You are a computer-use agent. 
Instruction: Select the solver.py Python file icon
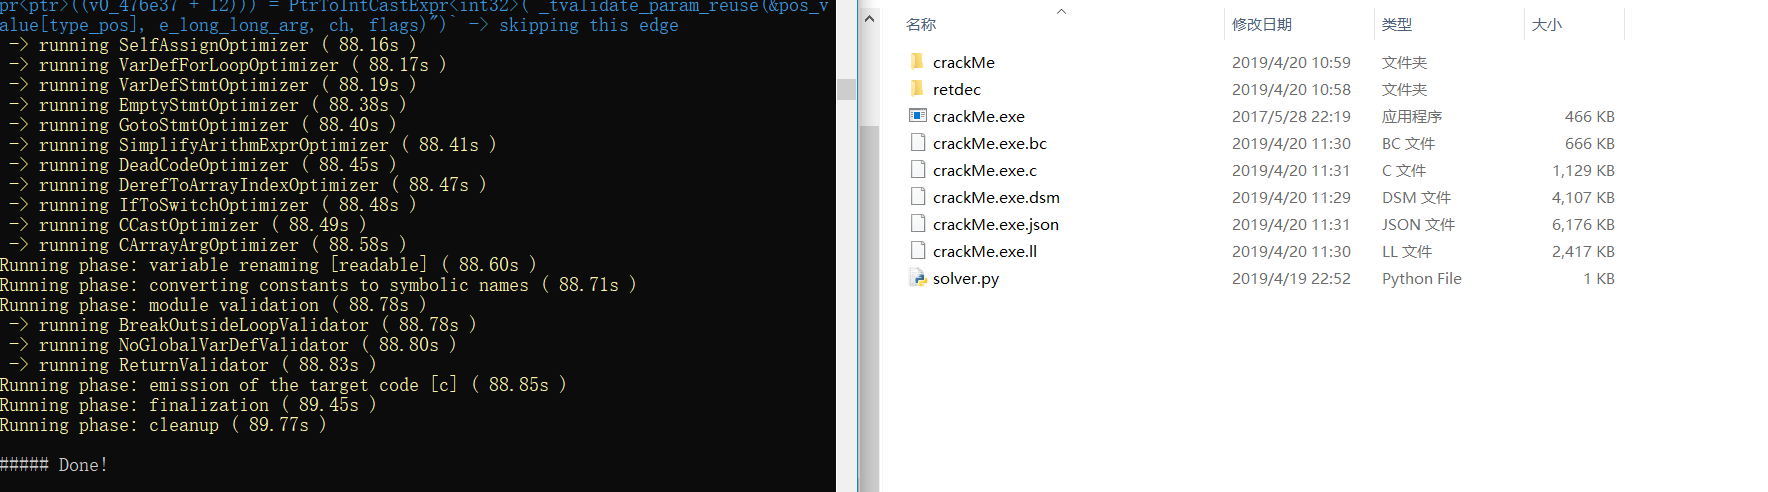click(917, 278)
